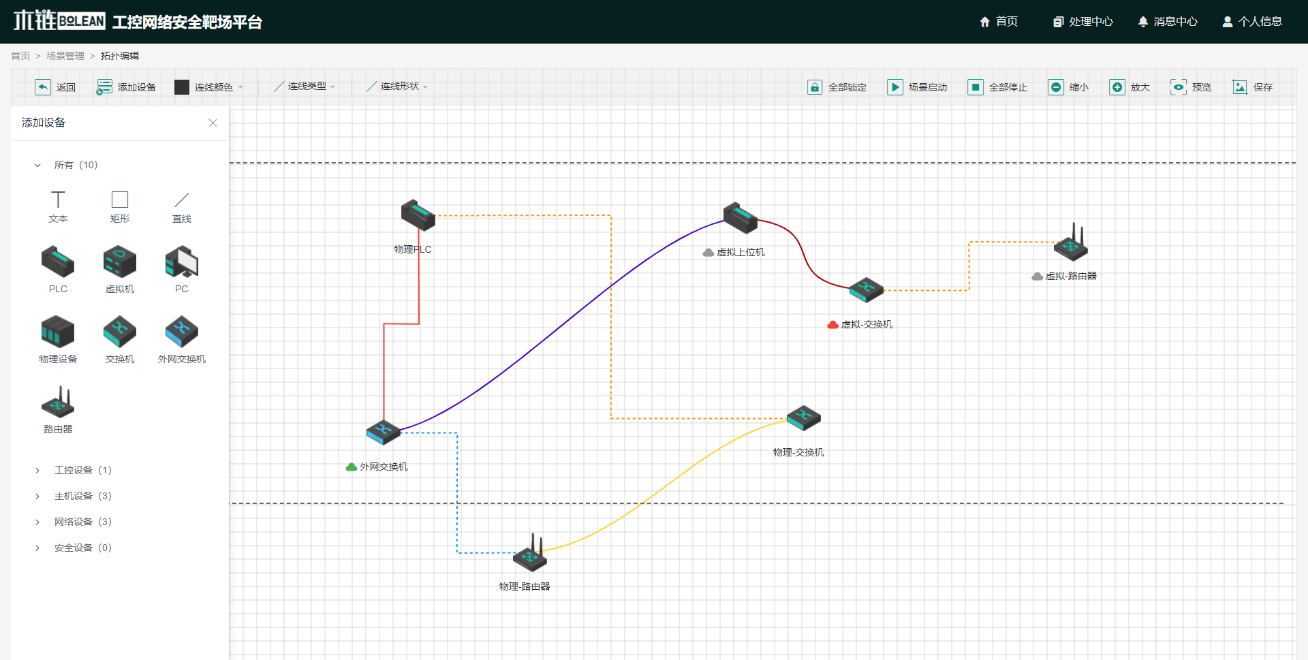Select the 虚拟上位机 node on the canvas
1308x660 pixels.
741,216
